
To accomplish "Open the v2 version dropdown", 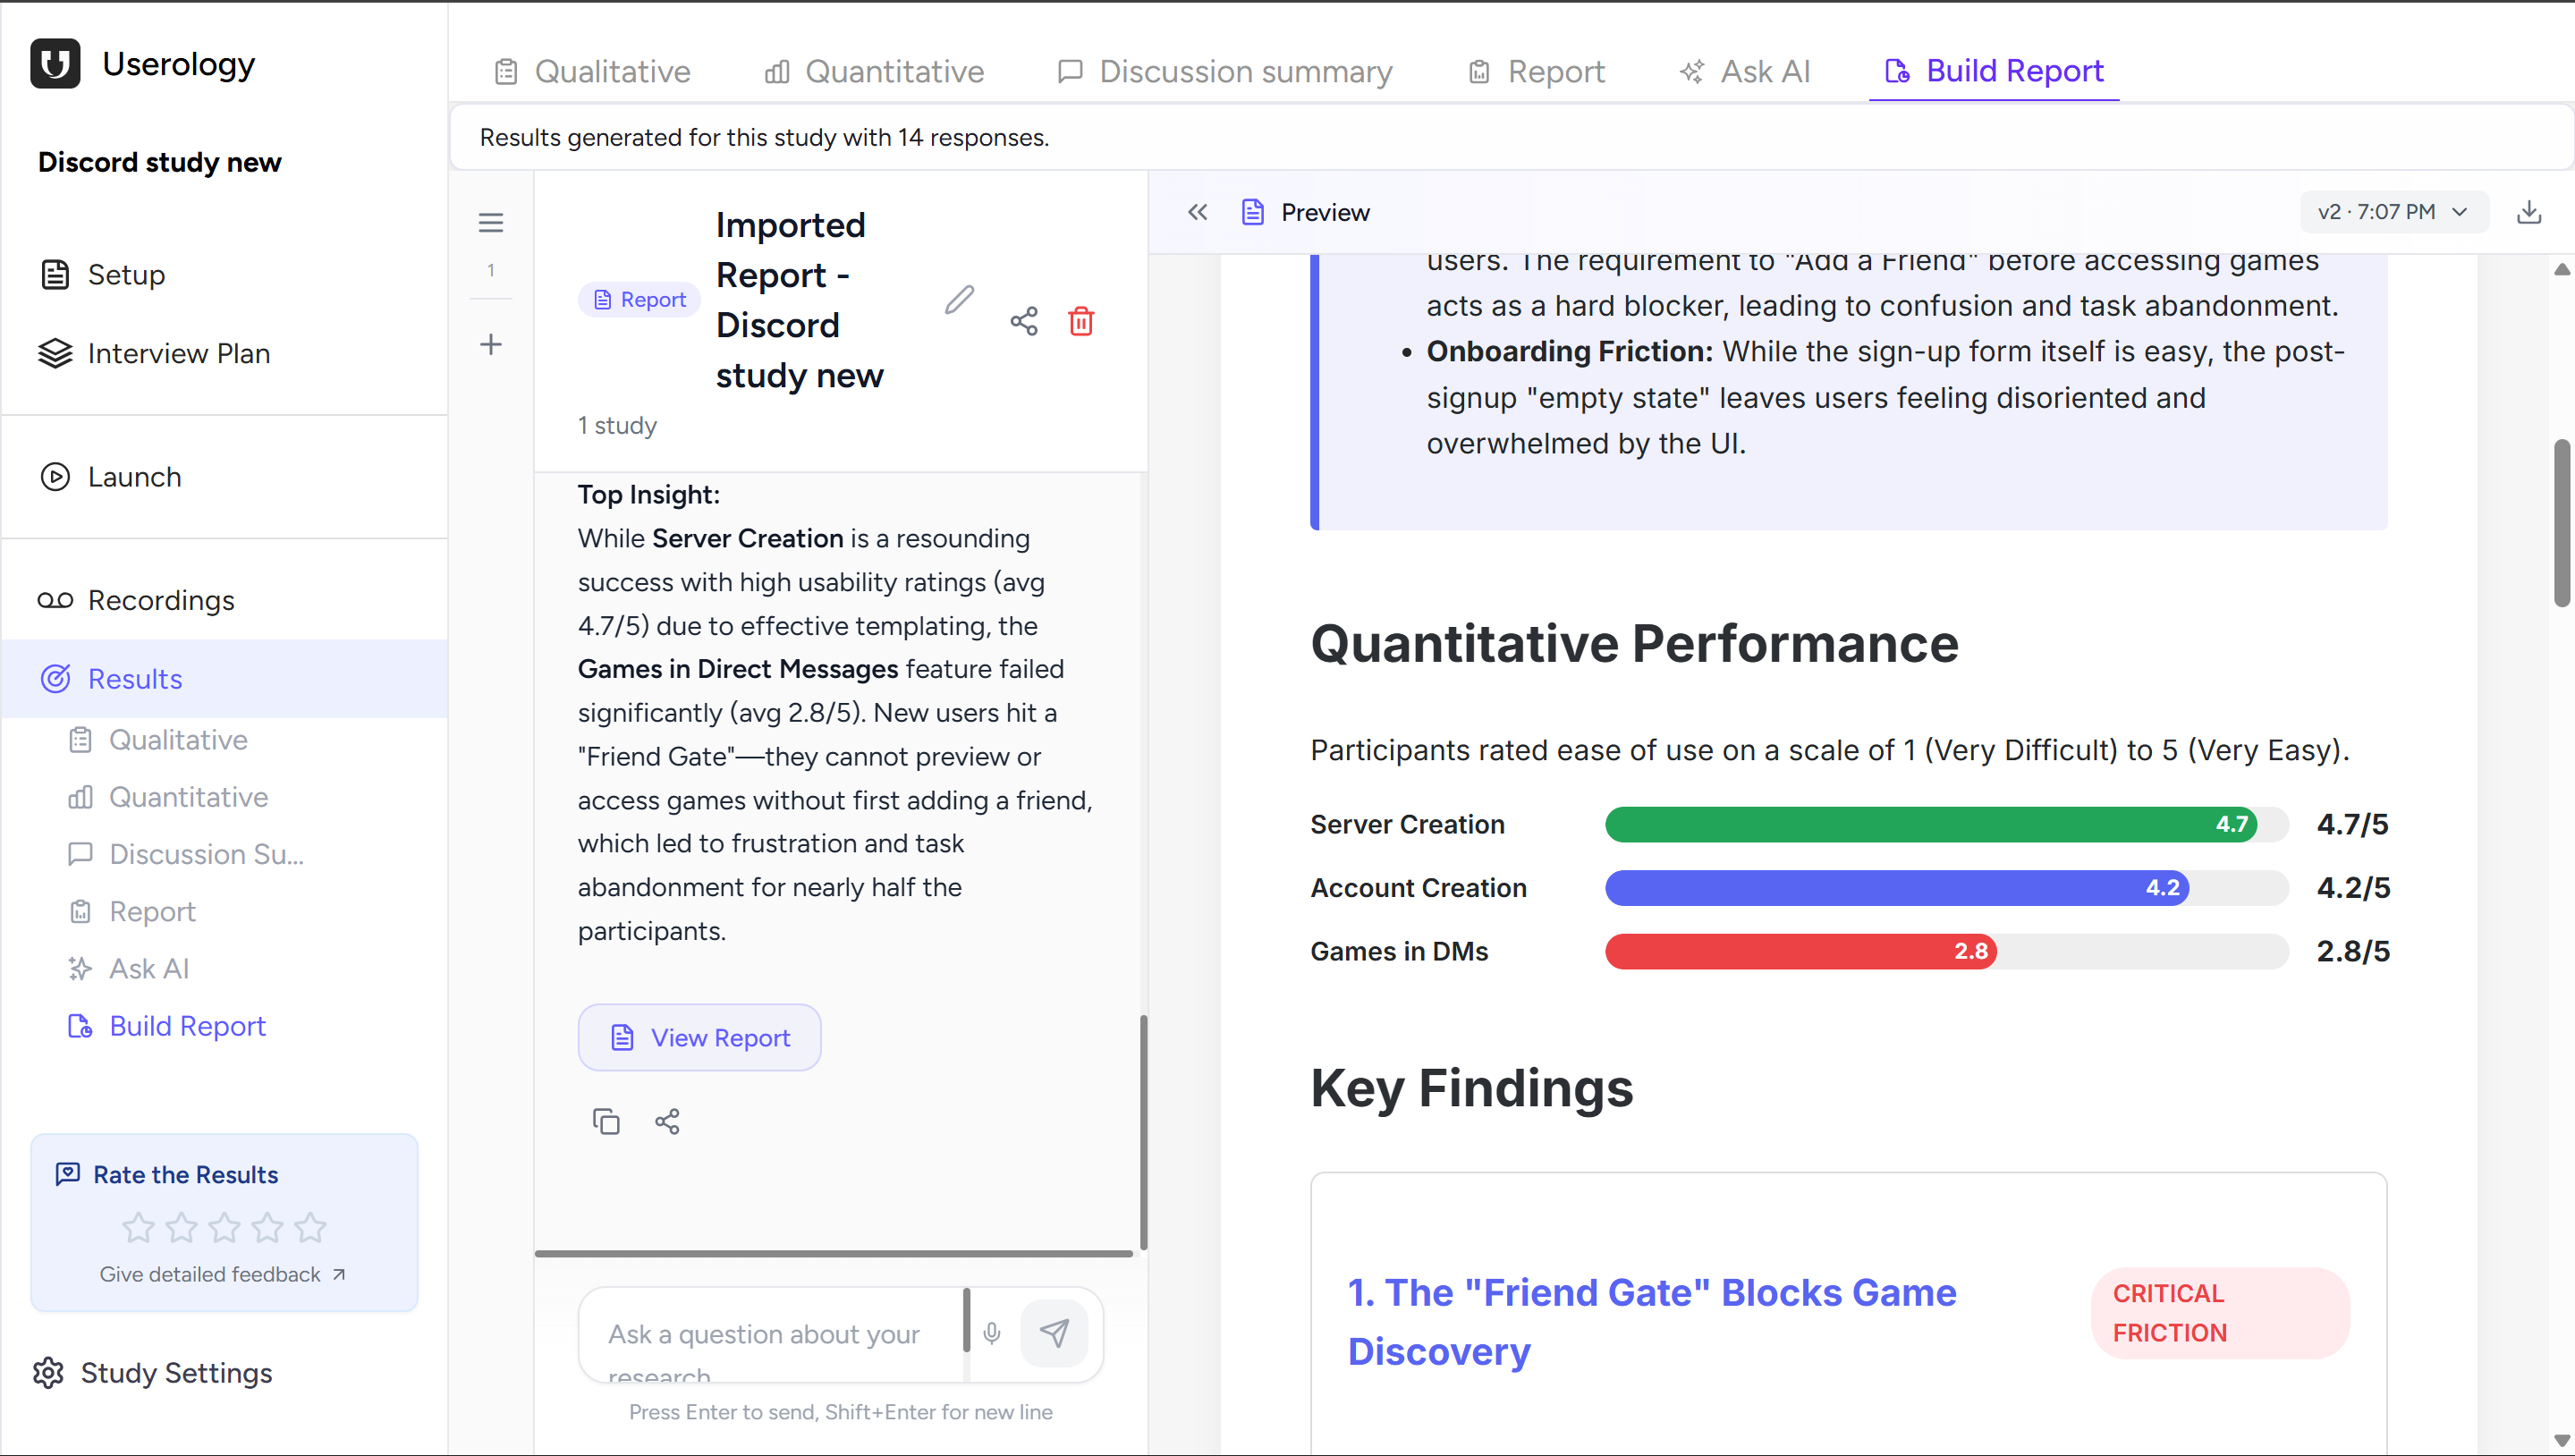I will coord(2392,211).
